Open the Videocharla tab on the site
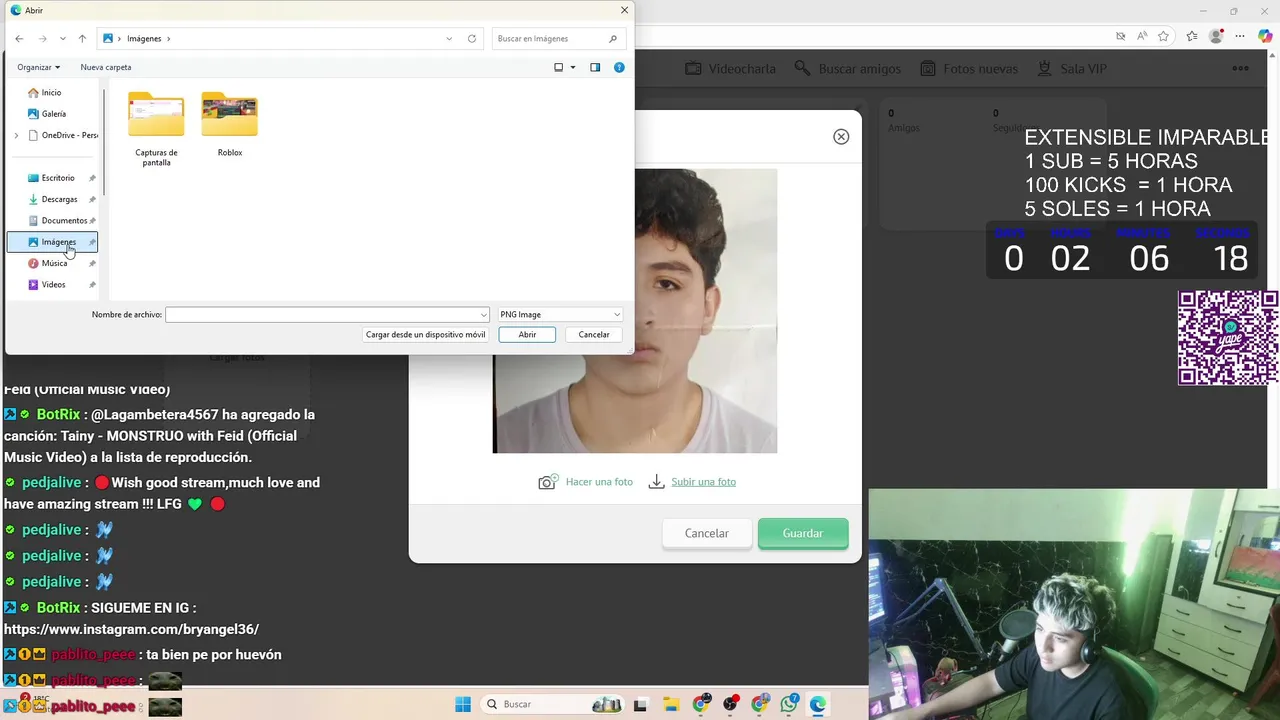Image resolution: width=1280 pixels, height=720 pixels. tap(730, 69)
